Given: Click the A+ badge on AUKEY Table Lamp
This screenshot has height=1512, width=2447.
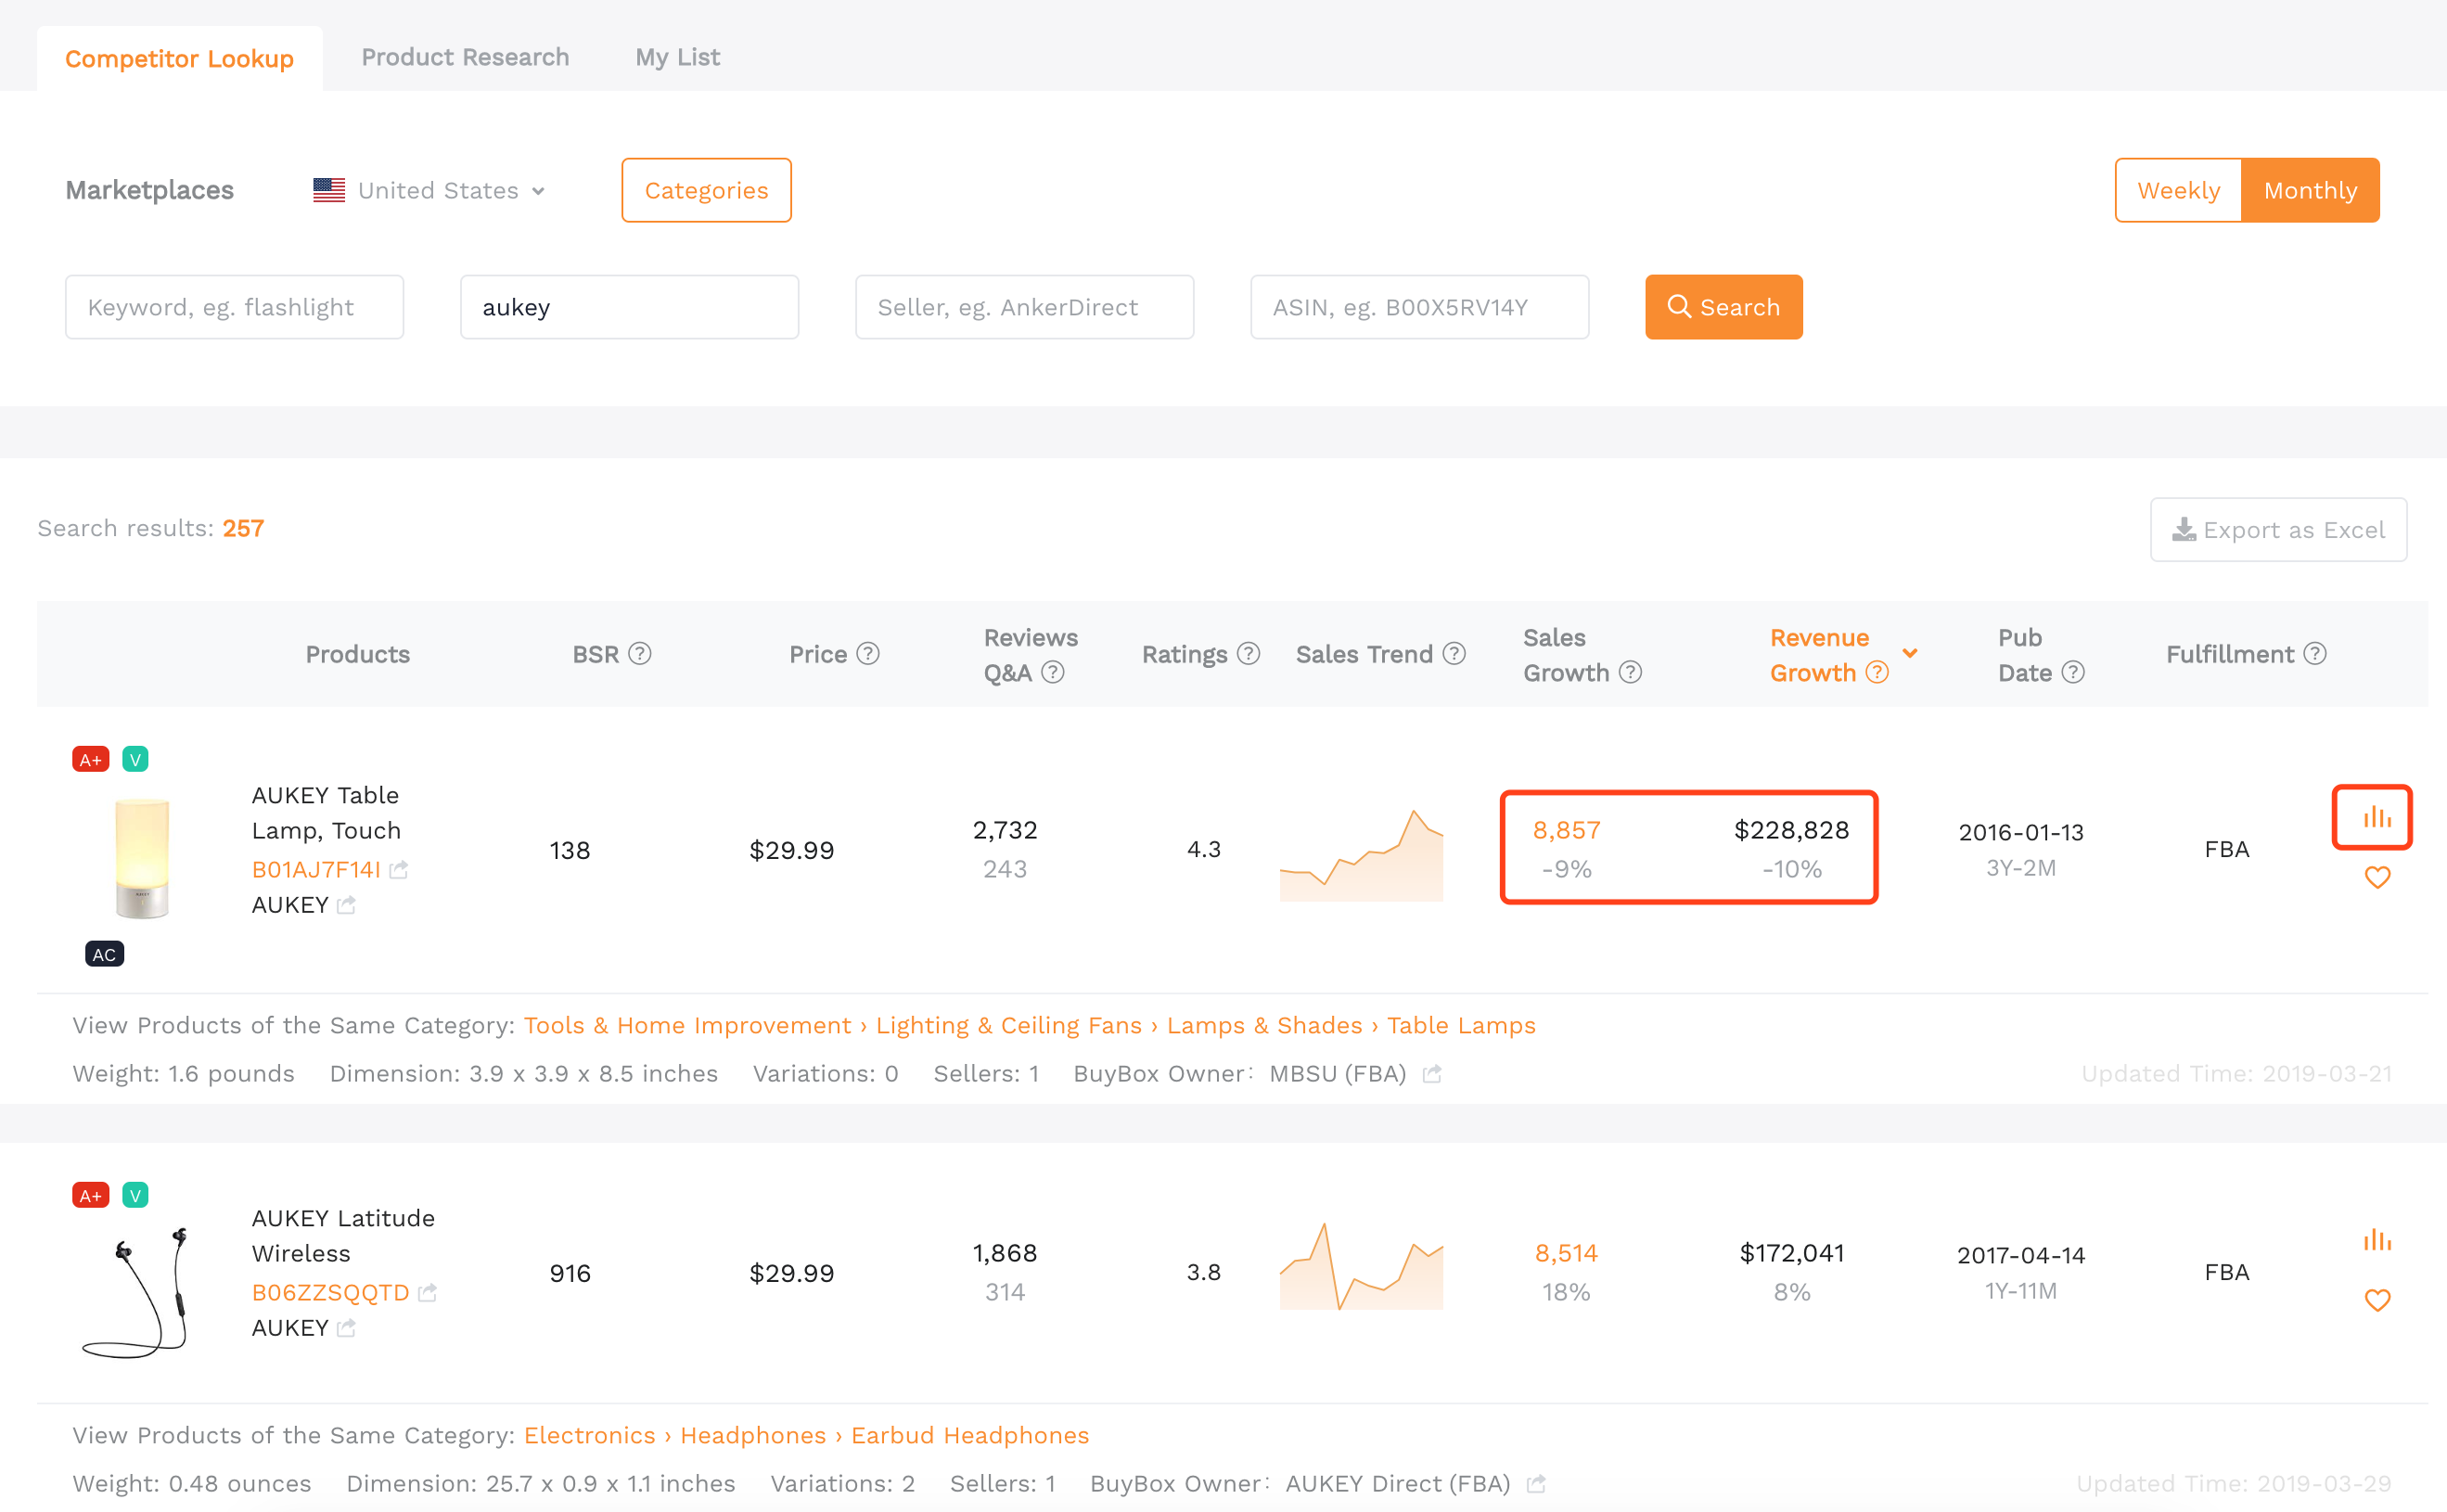Looking at the screenshot, I should (x=90, y=759).
